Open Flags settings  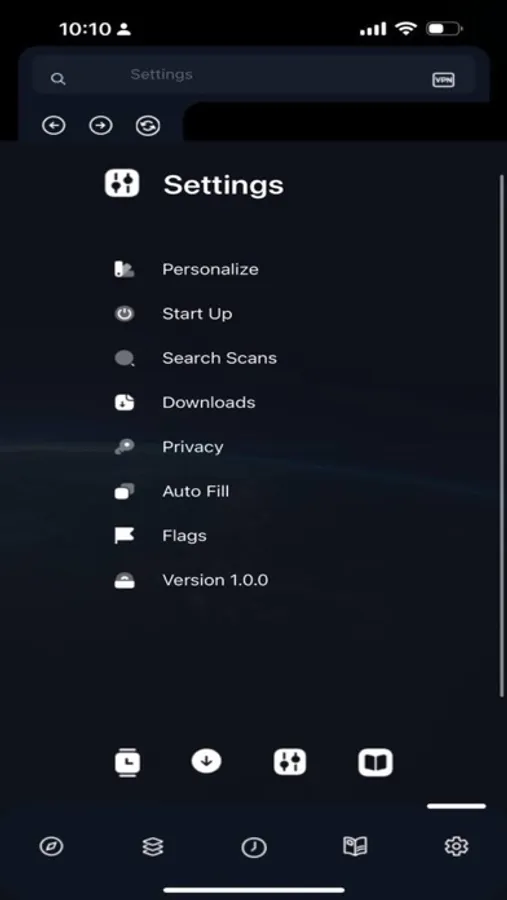click(x=184, y=536)
